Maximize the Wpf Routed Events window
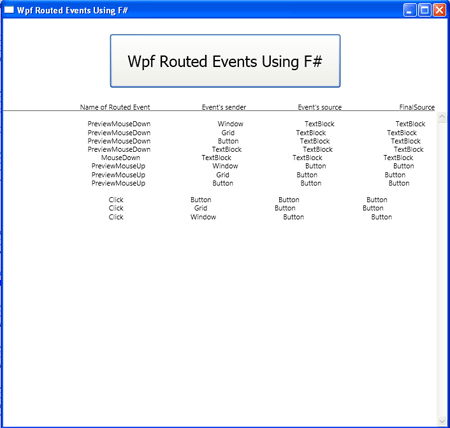The image size is (450, 428). click(425, 10)
